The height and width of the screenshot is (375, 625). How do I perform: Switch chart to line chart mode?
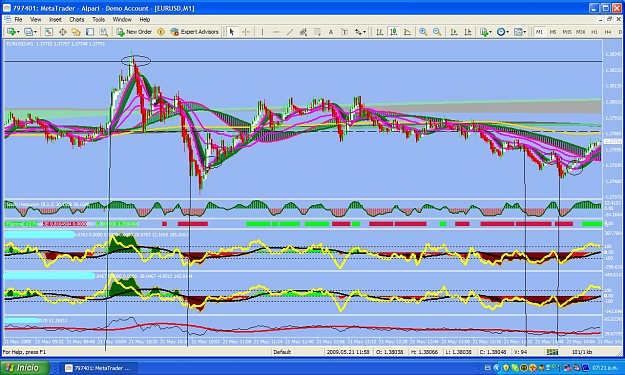click(x=407, y=32)
